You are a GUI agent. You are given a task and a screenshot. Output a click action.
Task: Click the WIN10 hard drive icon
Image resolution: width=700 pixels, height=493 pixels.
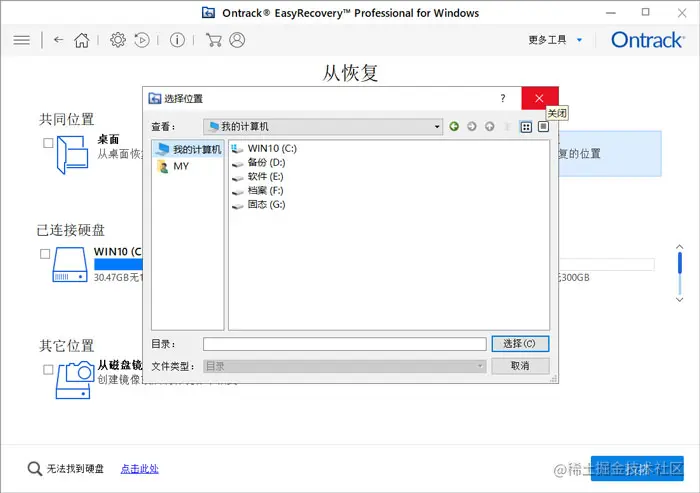coord(70,265)
